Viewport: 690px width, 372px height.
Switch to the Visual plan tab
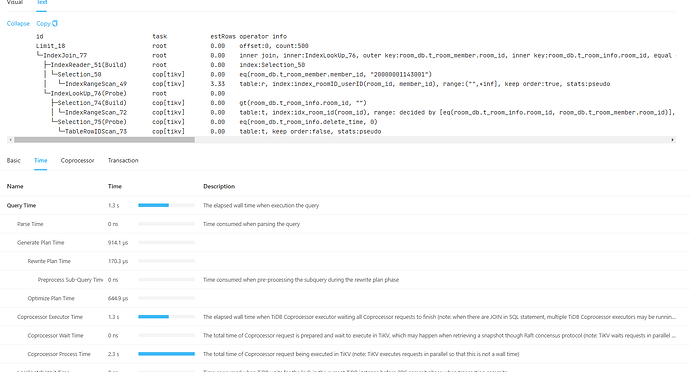click(x=15, y=2)
